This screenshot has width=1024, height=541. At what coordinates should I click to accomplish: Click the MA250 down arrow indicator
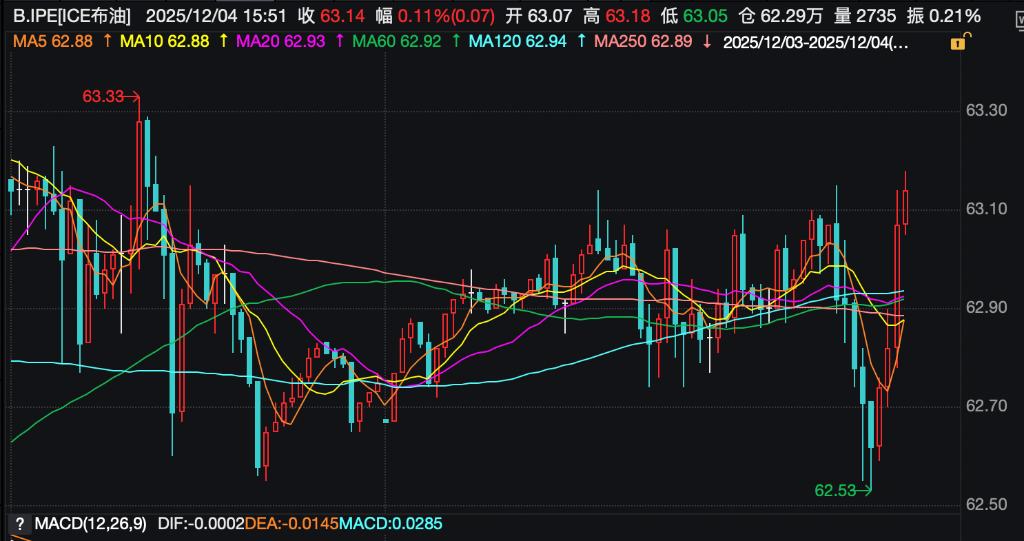coord(707,41)
